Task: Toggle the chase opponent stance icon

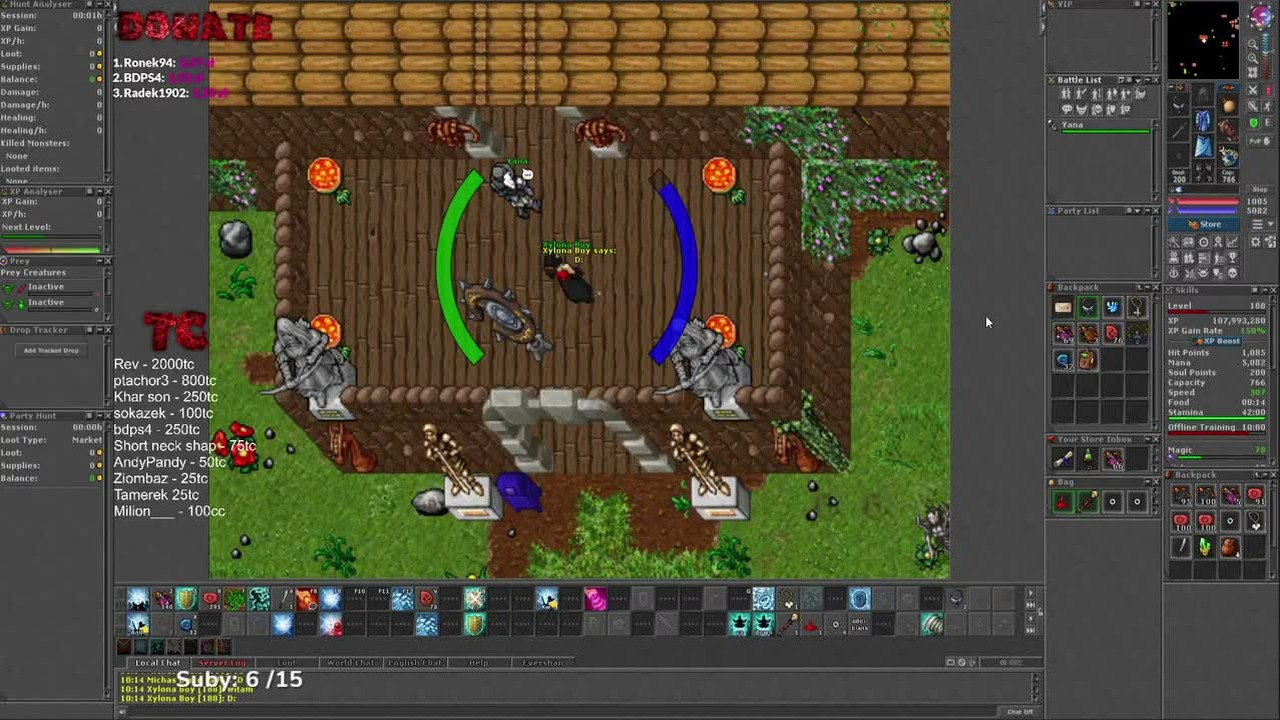Action: pos(1268,107)
